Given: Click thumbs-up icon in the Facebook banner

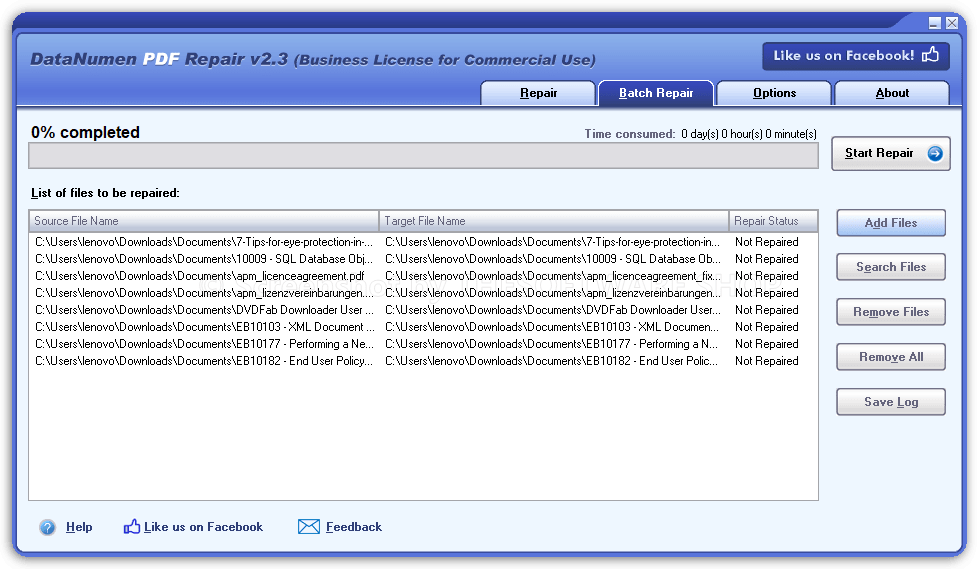Looking at the screenshot, I should tap(930, 55).
